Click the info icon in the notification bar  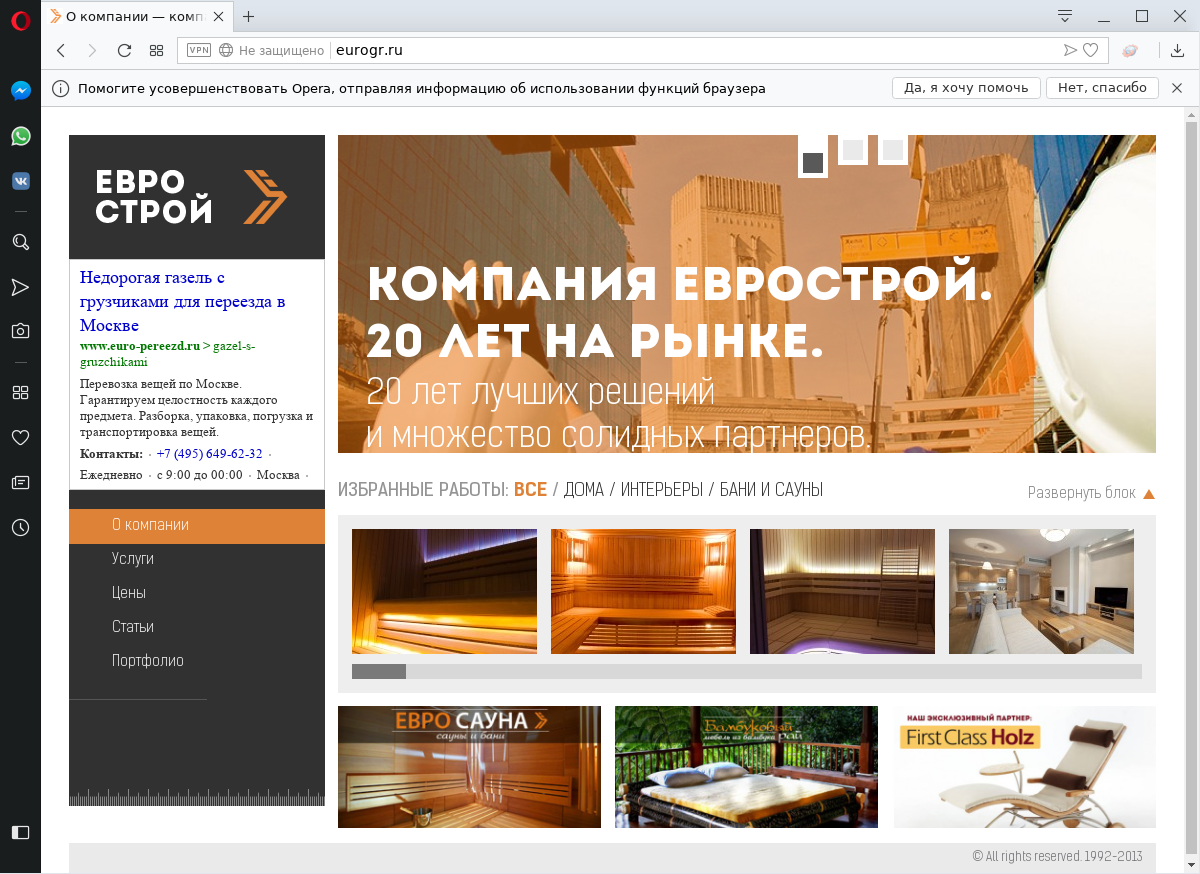pos(61,88)
